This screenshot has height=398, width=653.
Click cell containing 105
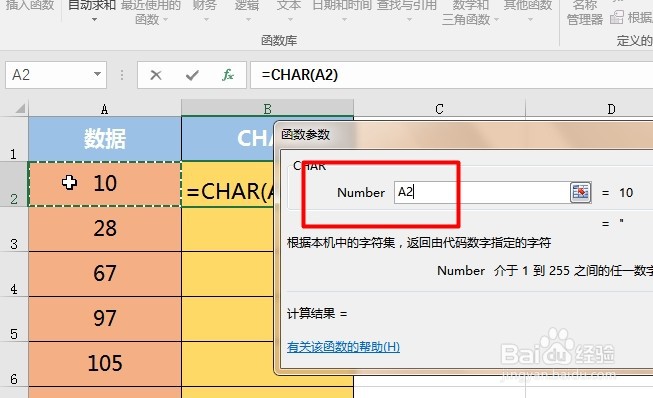coord(105,364)
